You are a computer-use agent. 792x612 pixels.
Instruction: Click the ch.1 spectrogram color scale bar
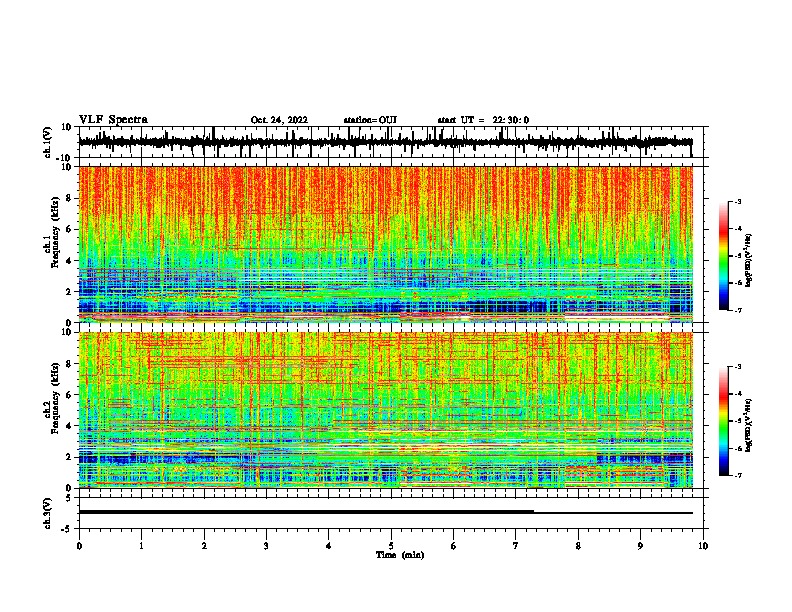point(724,256)
